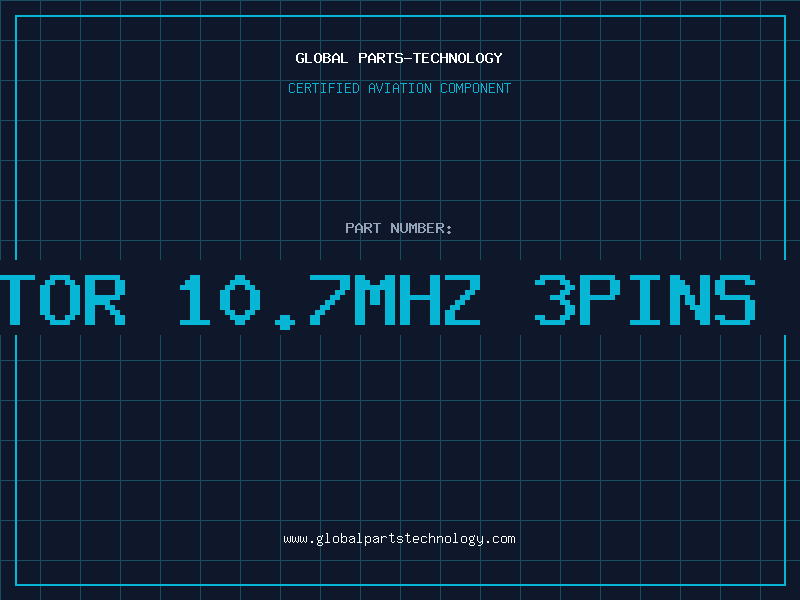The height and width of the screenshot is (600, 800).
Task: Click the word CERTIFIED in the subtitle
Action: 324,88
